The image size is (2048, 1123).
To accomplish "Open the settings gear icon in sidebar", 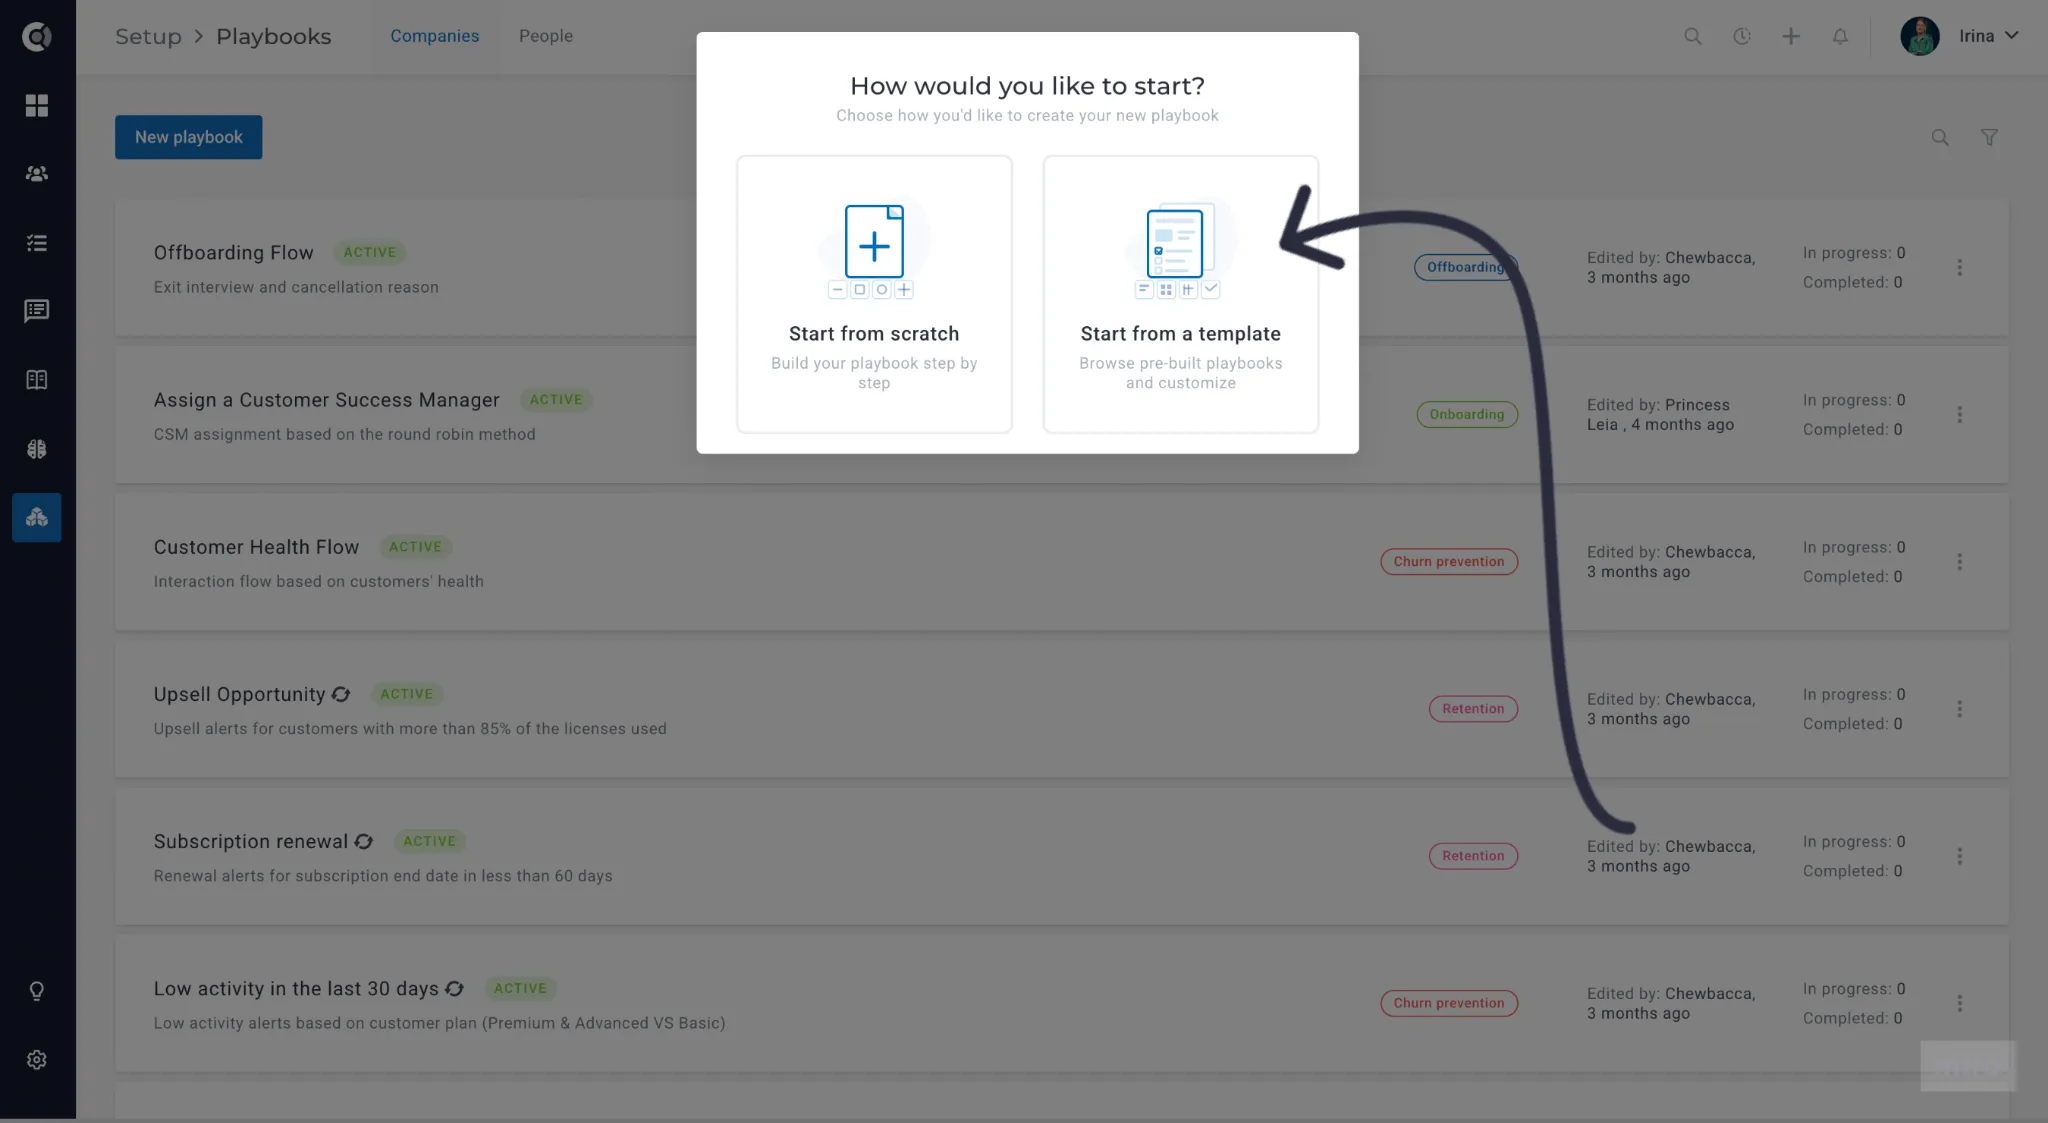I will [x=37, y=1060].
